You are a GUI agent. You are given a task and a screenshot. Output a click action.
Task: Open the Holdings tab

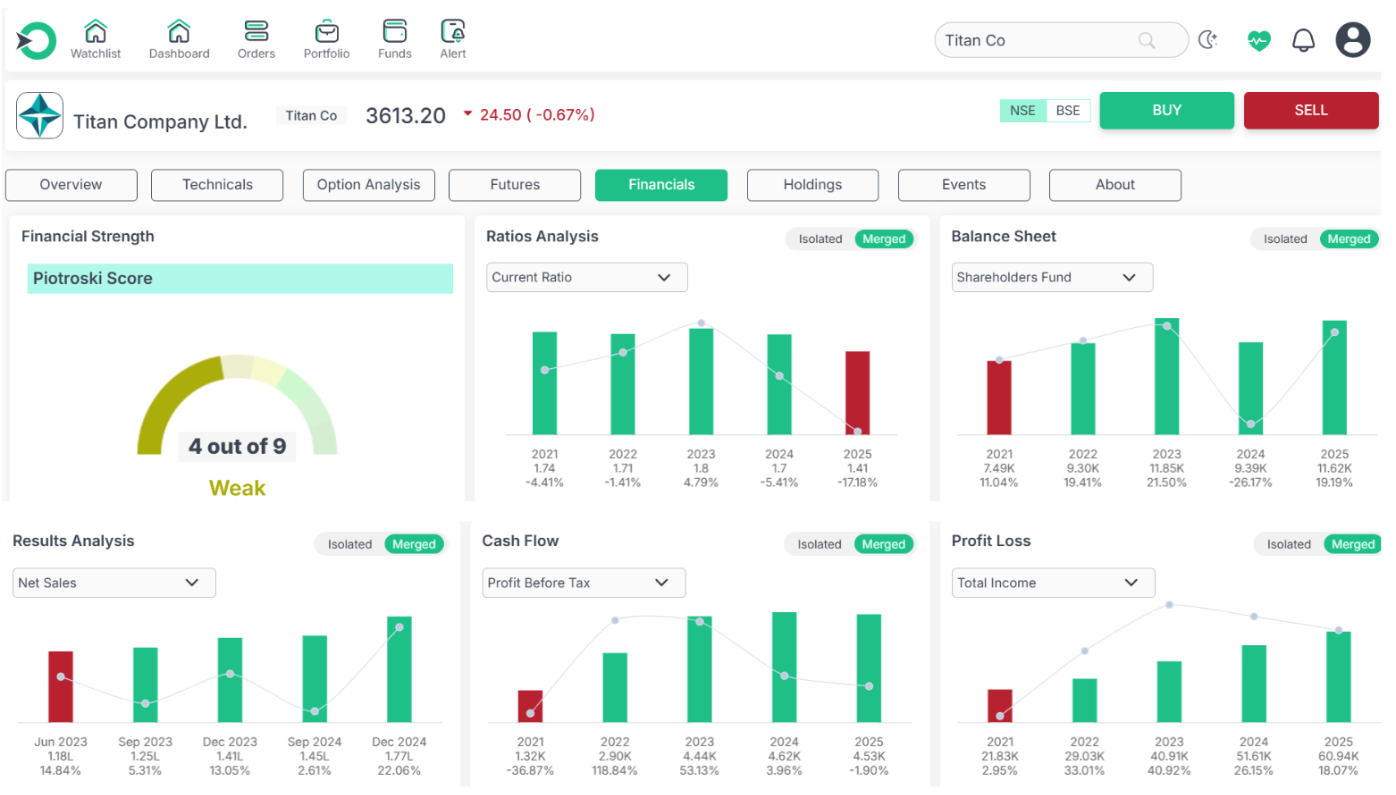click(812, 185)
